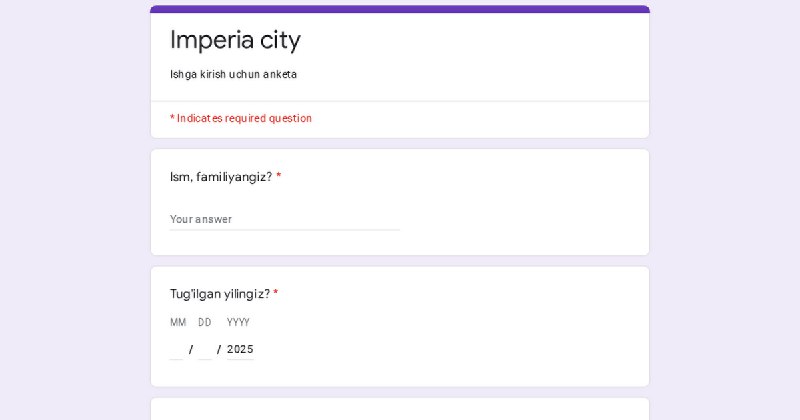Click the DD label above the date
This screenshot has width=800, height=420.
[205, 323]
